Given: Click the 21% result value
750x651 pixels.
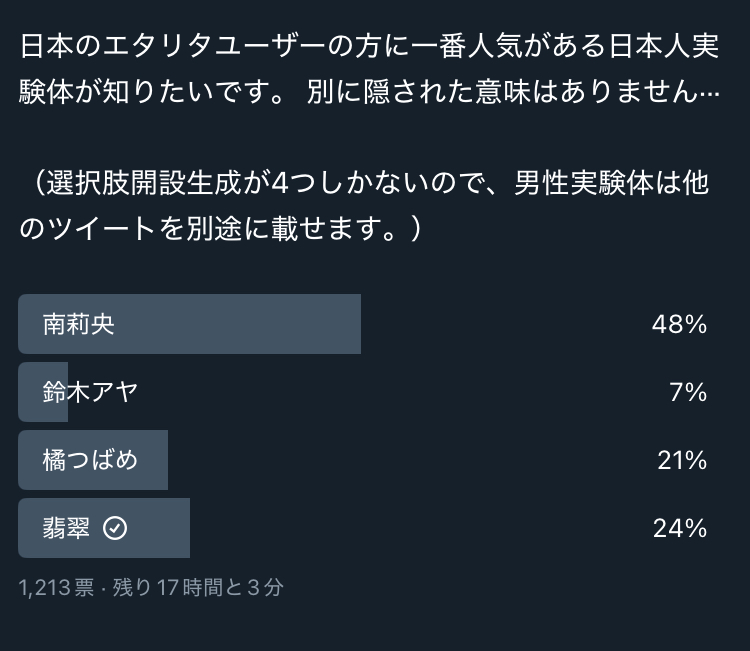Looking at the screenshot, I should coord(682,460).
